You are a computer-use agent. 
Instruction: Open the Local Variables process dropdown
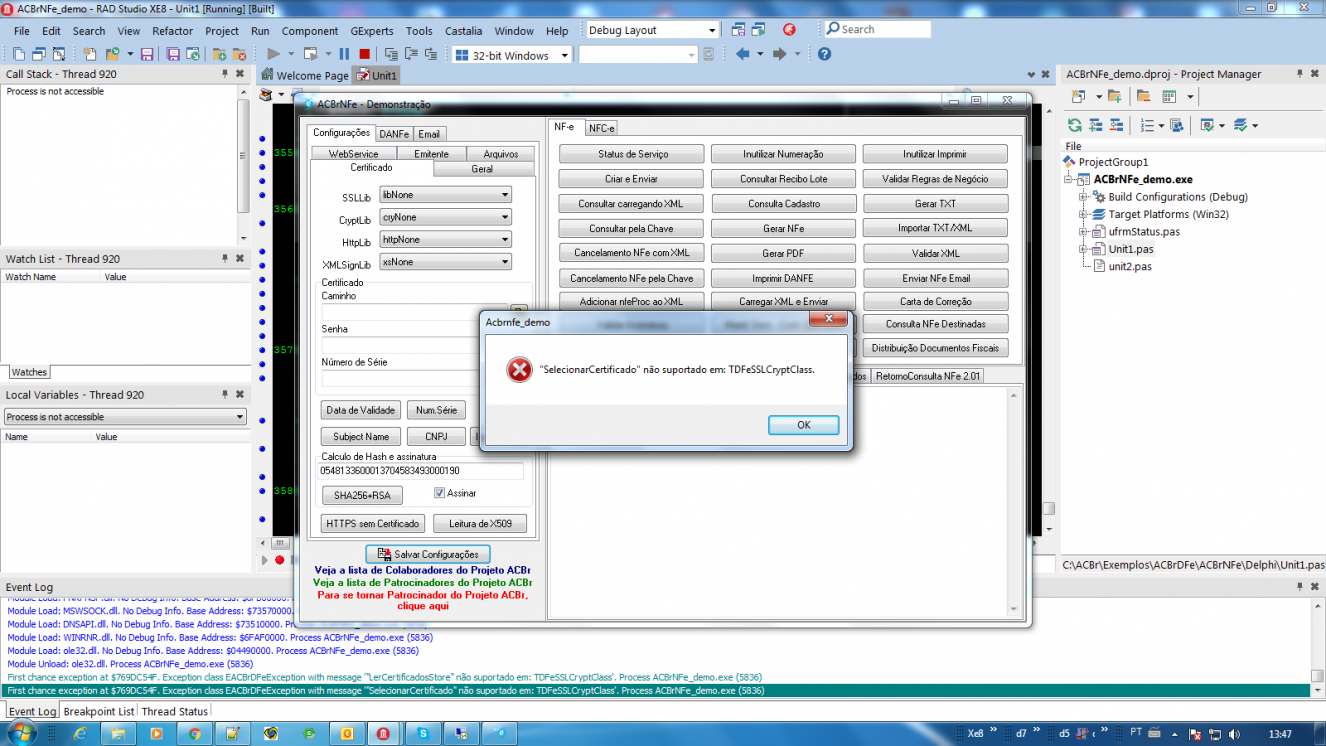point(240,417)
